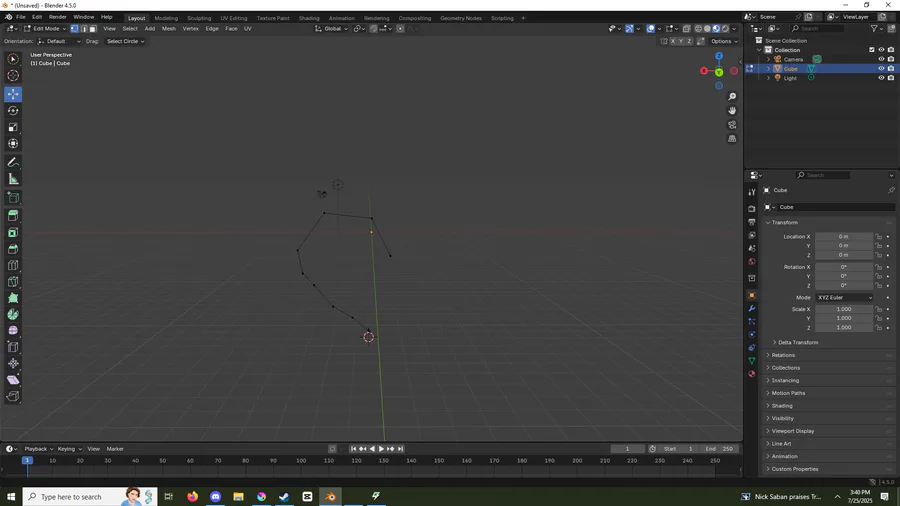
Task: Open Select Circle drag dropdown
Action: (126, 41)
